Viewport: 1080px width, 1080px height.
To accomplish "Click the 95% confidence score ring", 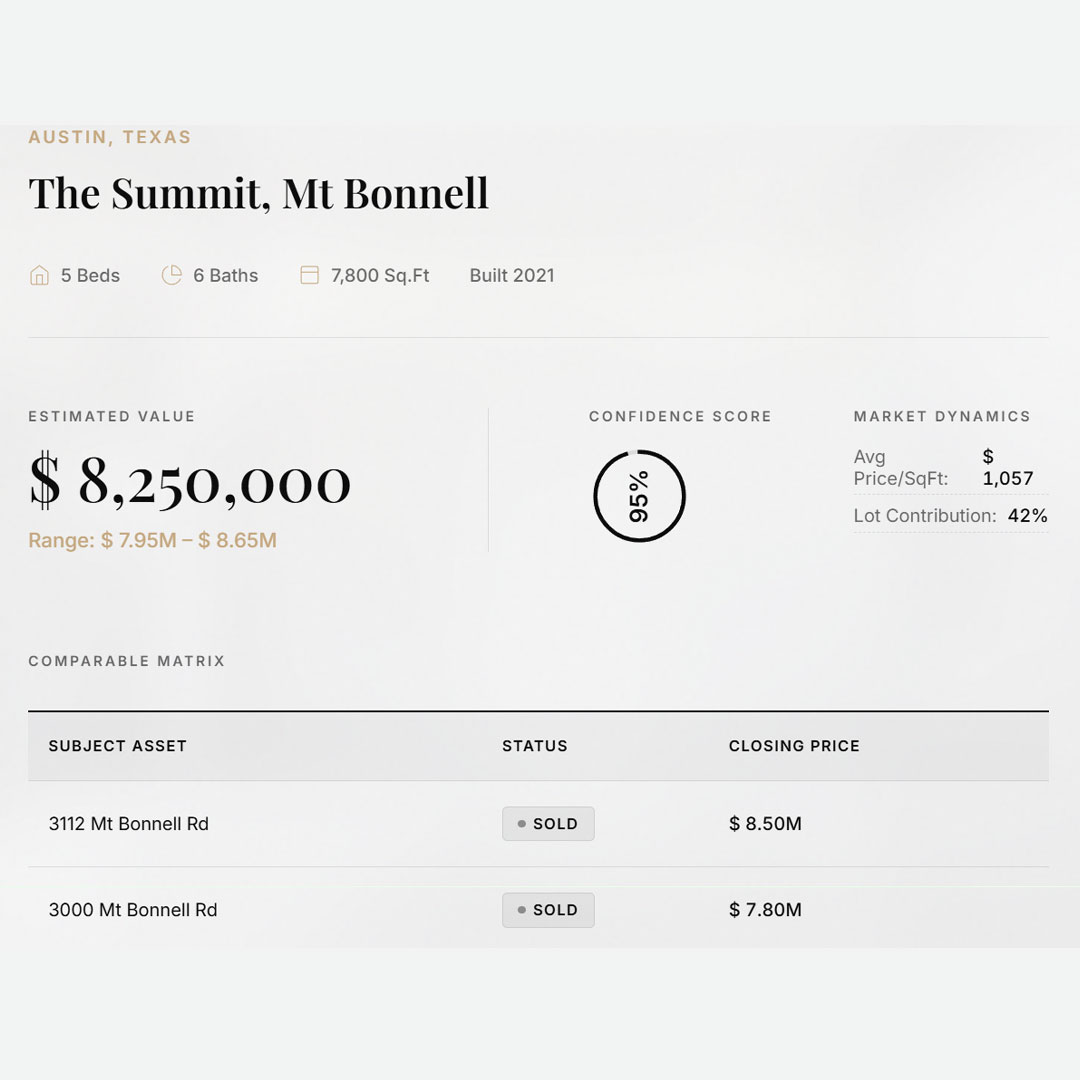I will tap(639, 496).
